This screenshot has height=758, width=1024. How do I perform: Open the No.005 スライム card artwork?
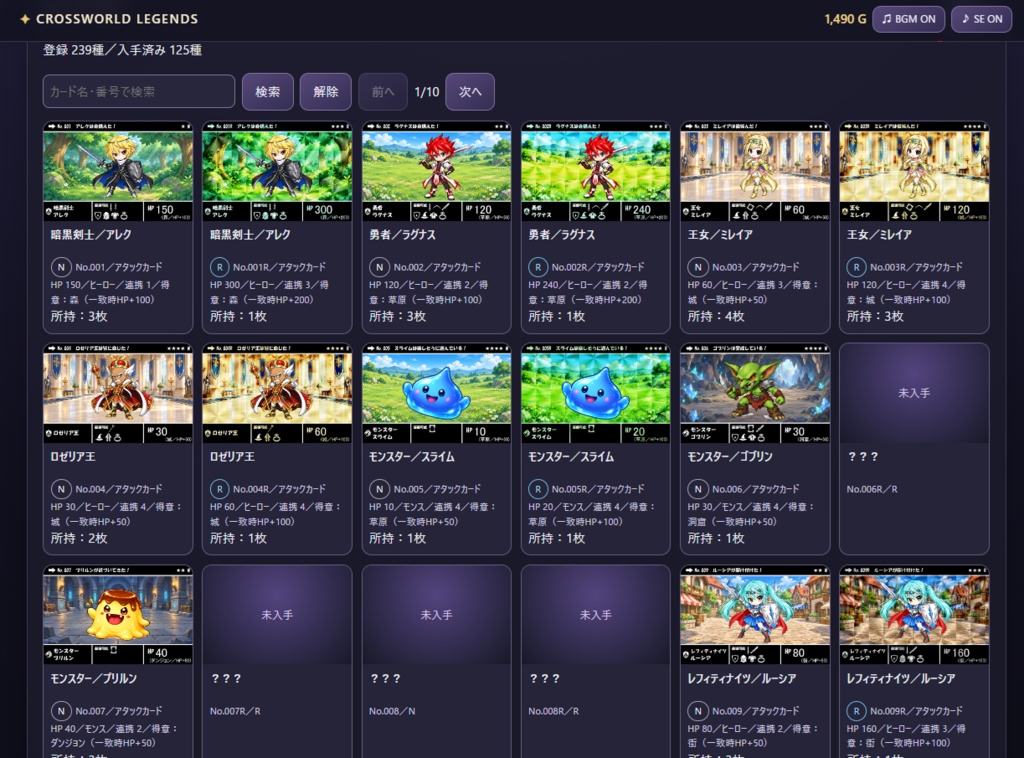pyautogui.click(x=436, y=394)
